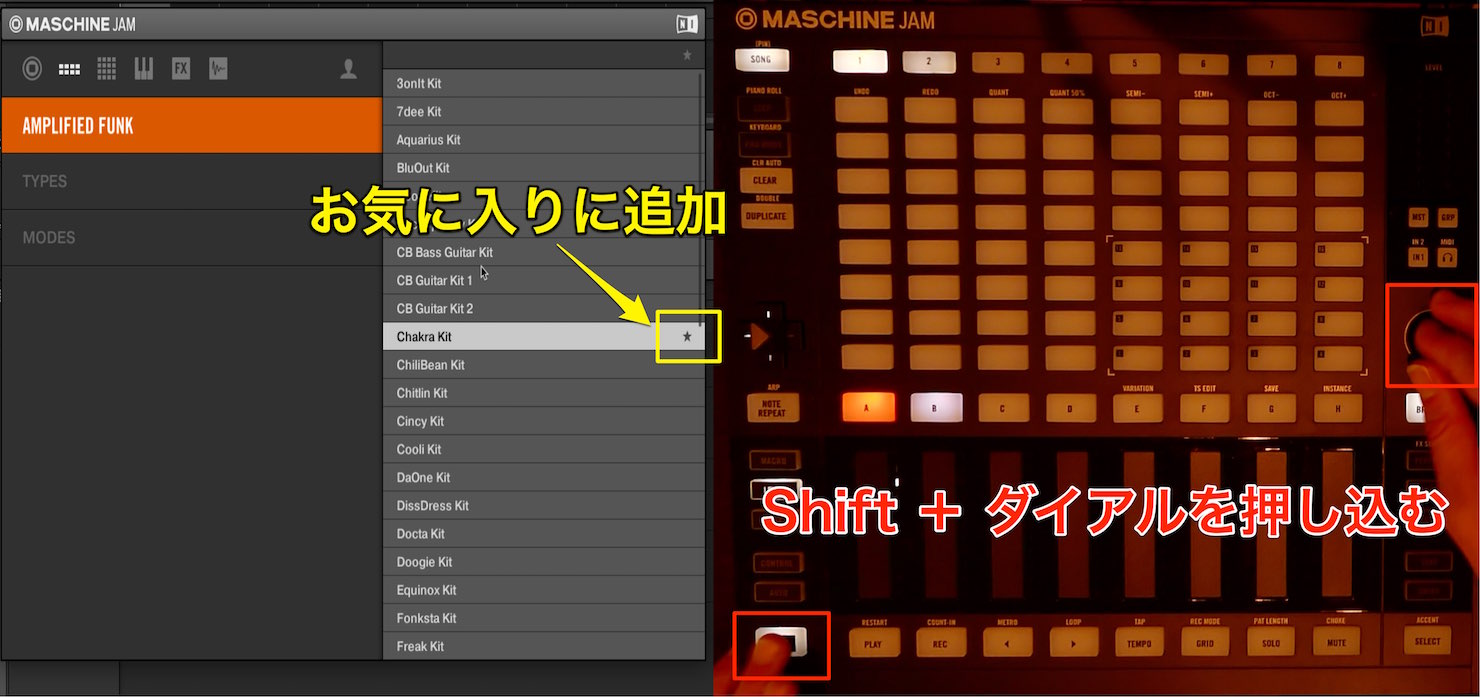The height and width of the screenshot is (697, 1480).
Task: Hit the CLEAR button
Action: point(765,180)
